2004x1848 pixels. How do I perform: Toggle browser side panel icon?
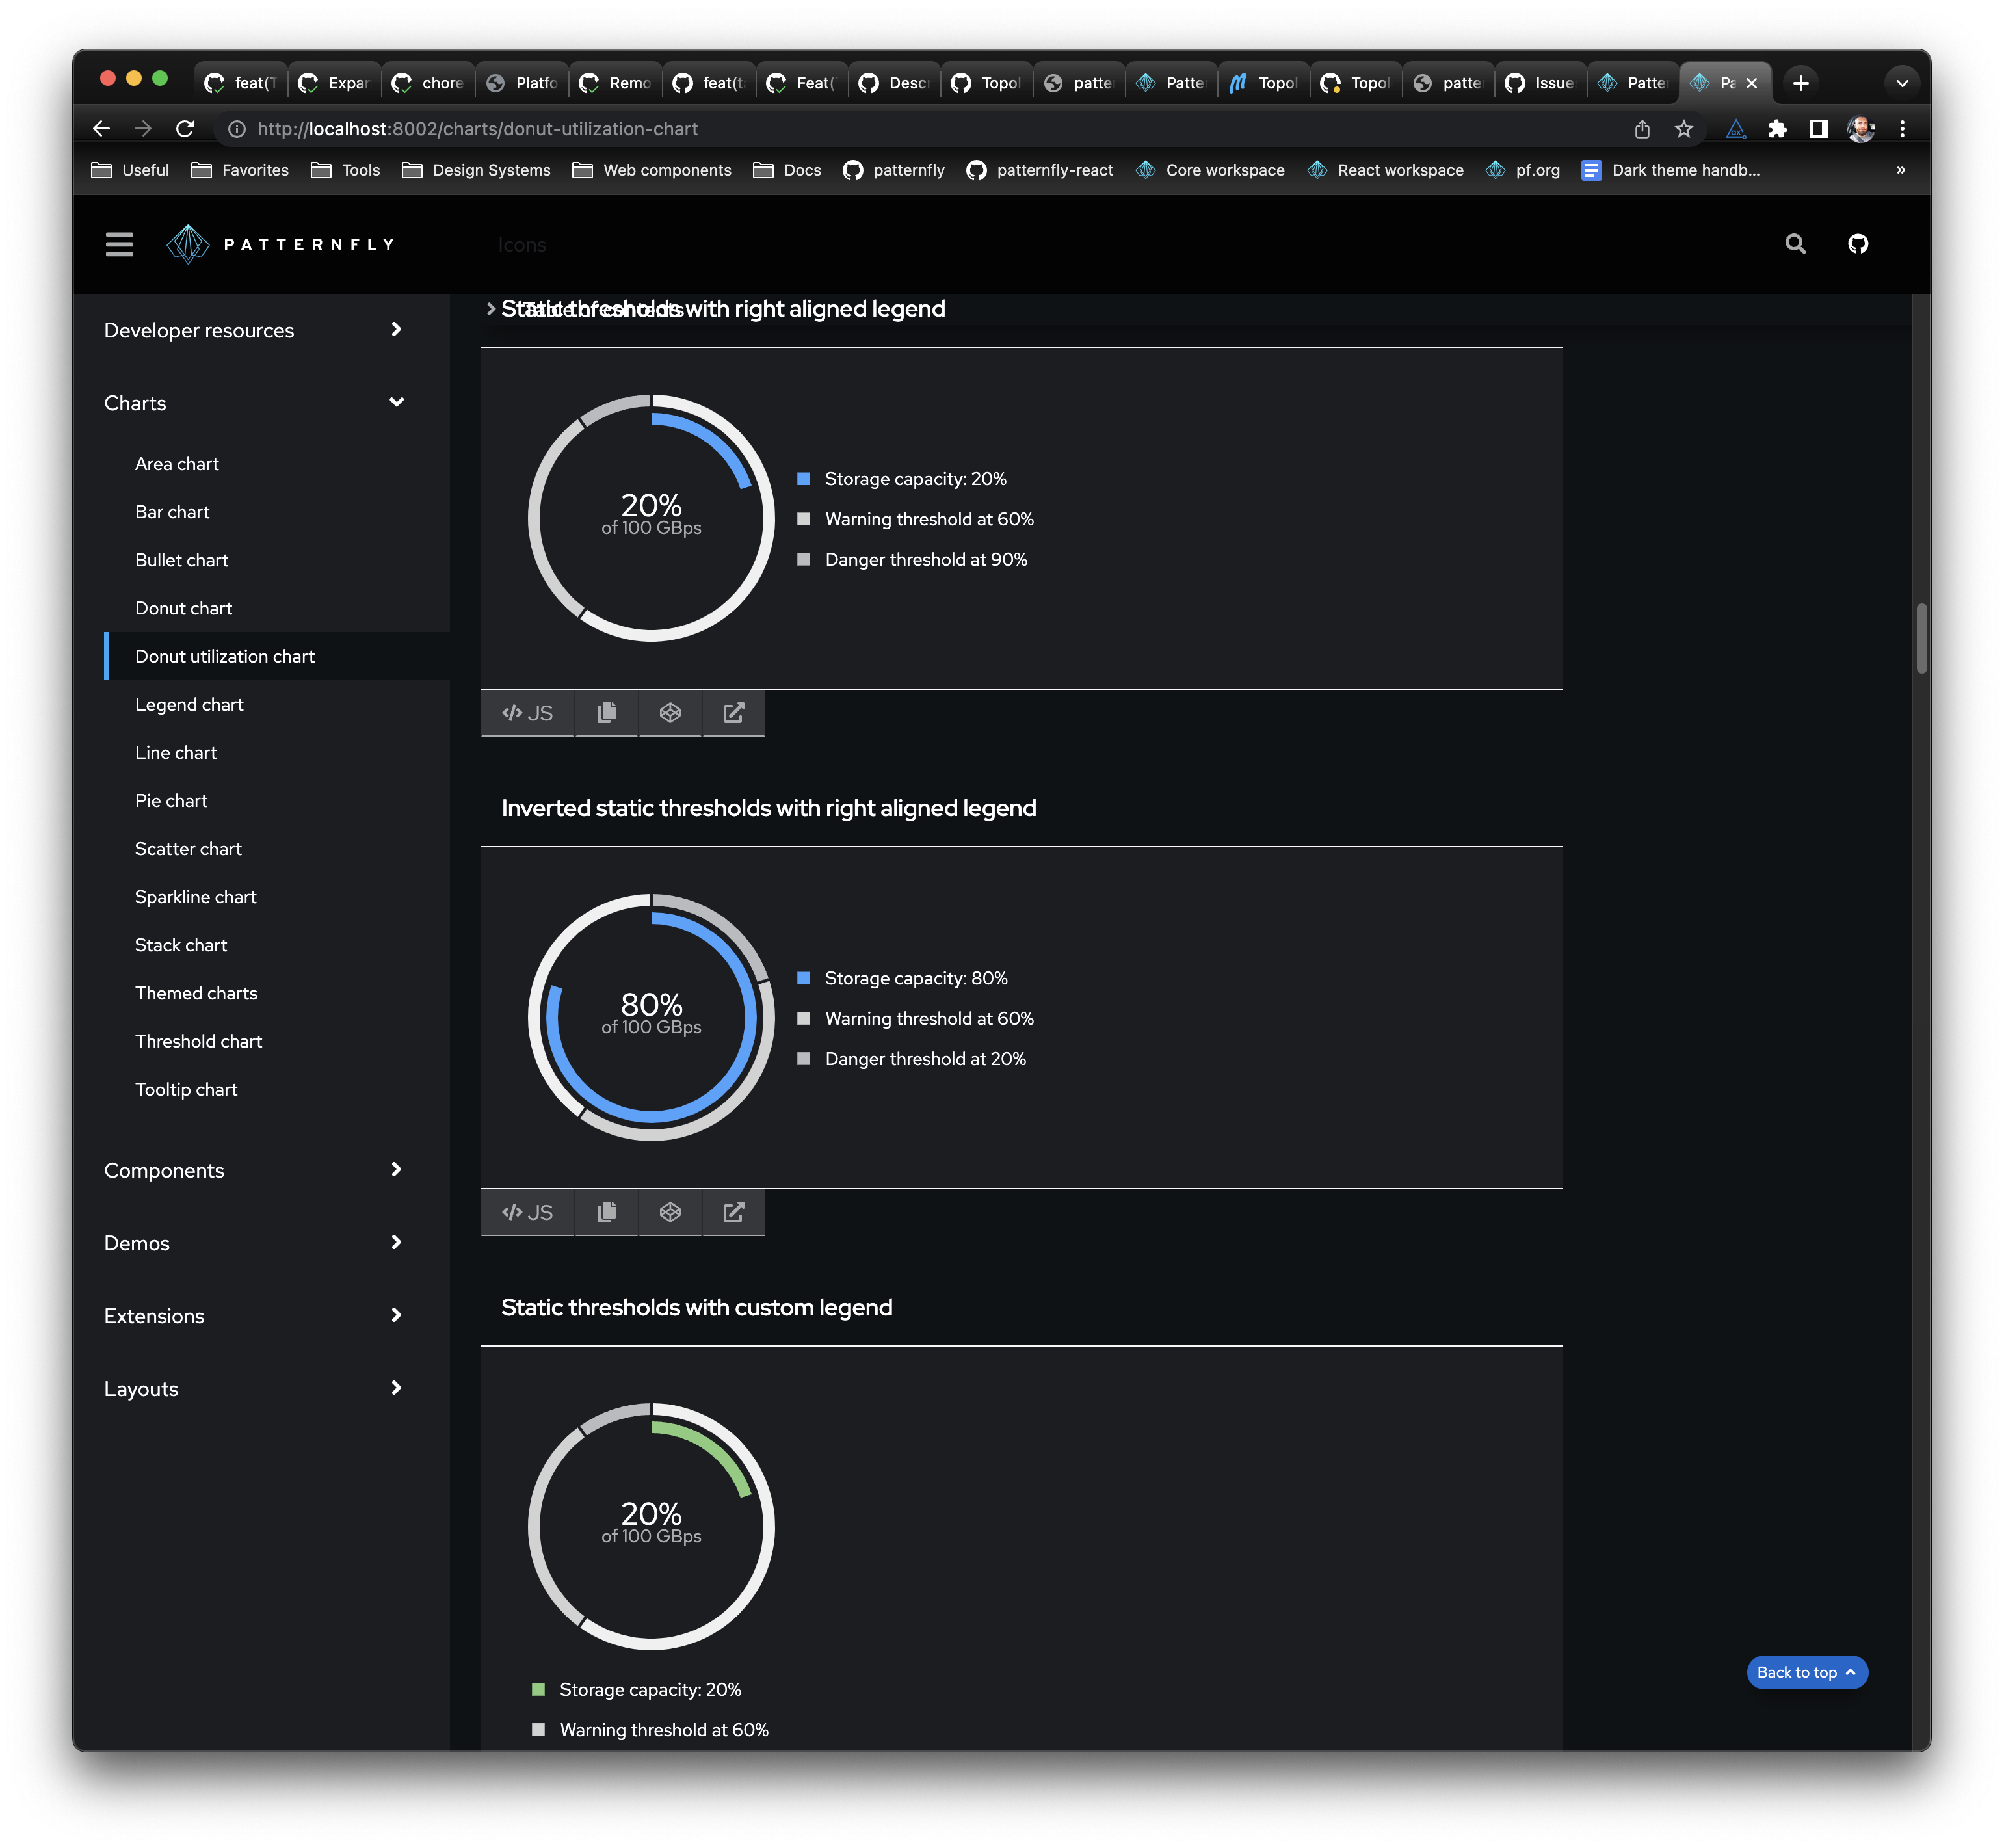tap(1818, 129)
